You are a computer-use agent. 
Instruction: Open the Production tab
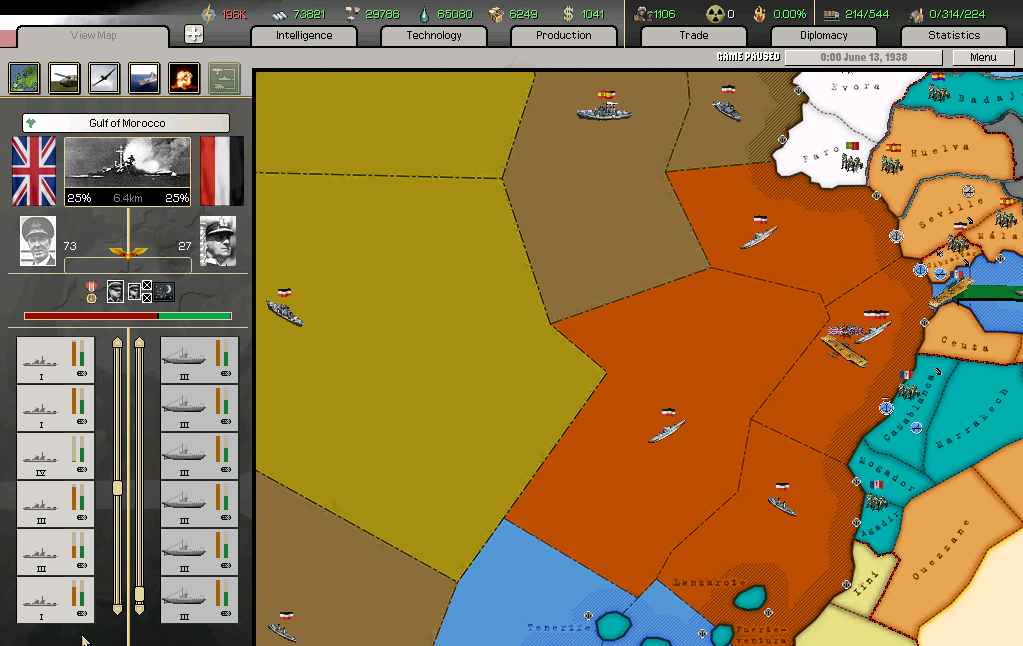564,35
